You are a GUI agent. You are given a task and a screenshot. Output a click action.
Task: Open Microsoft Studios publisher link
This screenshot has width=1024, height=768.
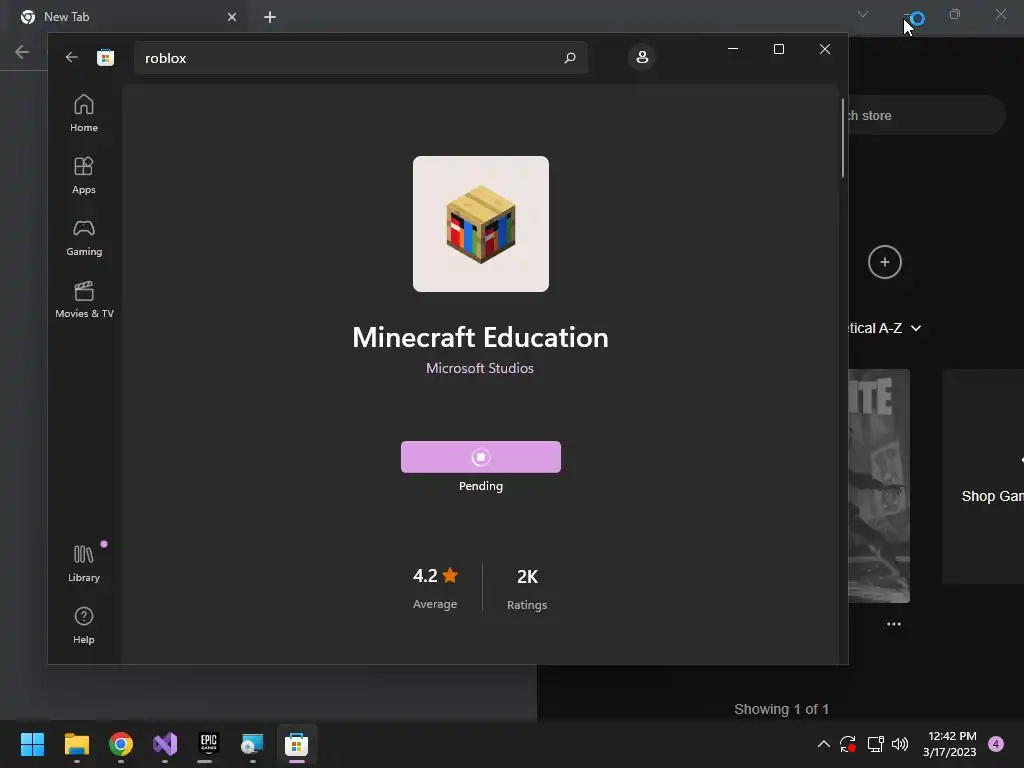click(480, 368)
